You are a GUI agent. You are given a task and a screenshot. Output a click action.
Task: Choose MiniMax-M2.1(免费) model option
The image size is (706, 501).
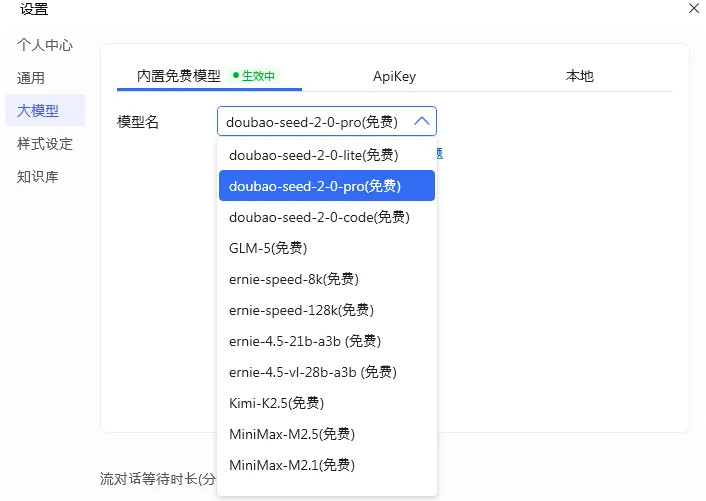tap(327, 465)
